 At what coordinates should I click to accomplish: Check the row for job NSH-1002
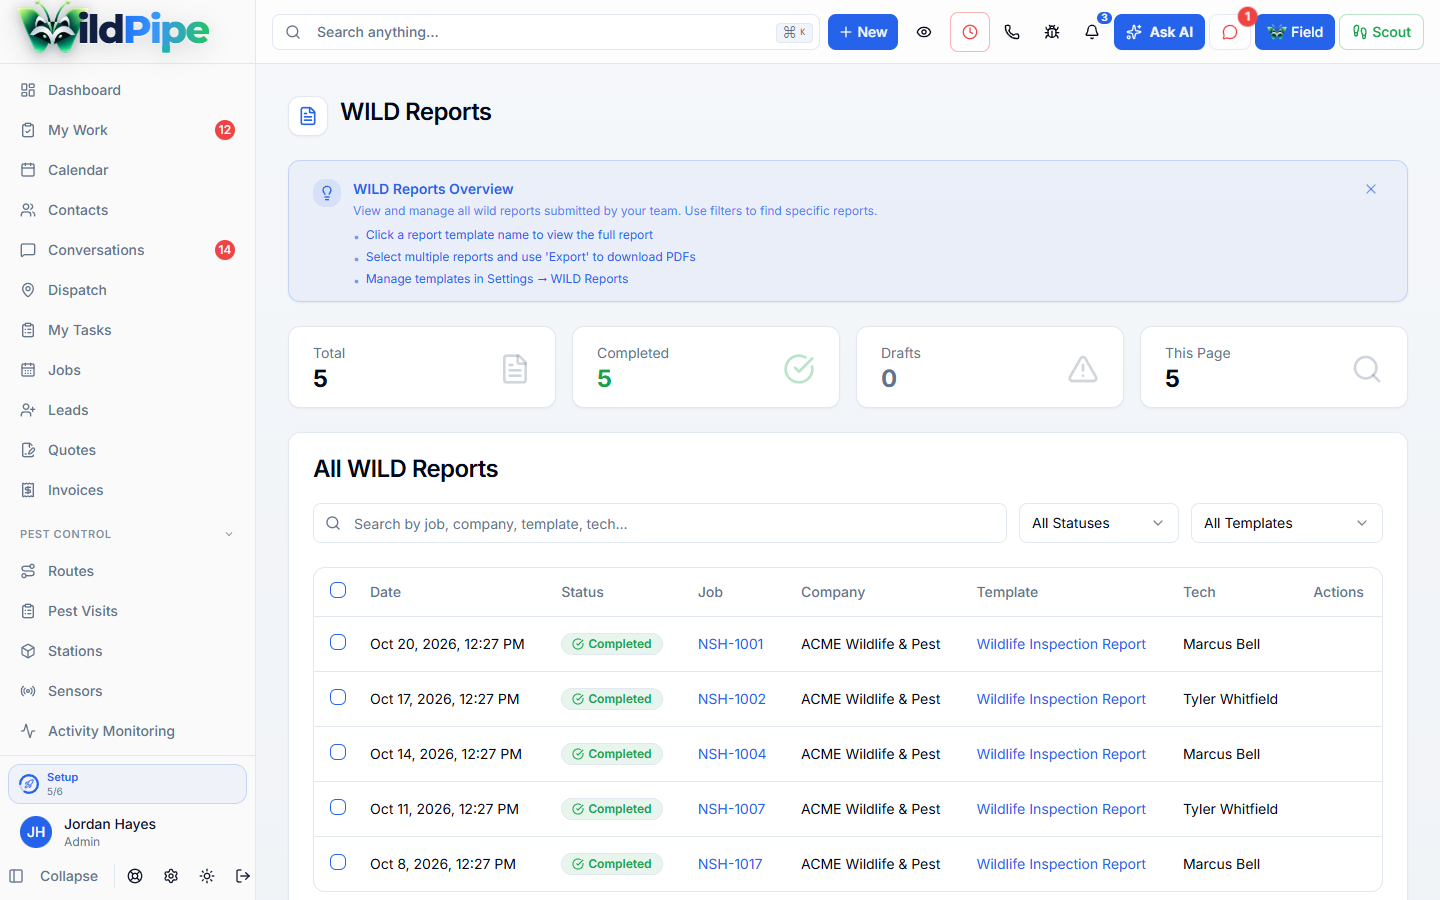coord(338,697)
